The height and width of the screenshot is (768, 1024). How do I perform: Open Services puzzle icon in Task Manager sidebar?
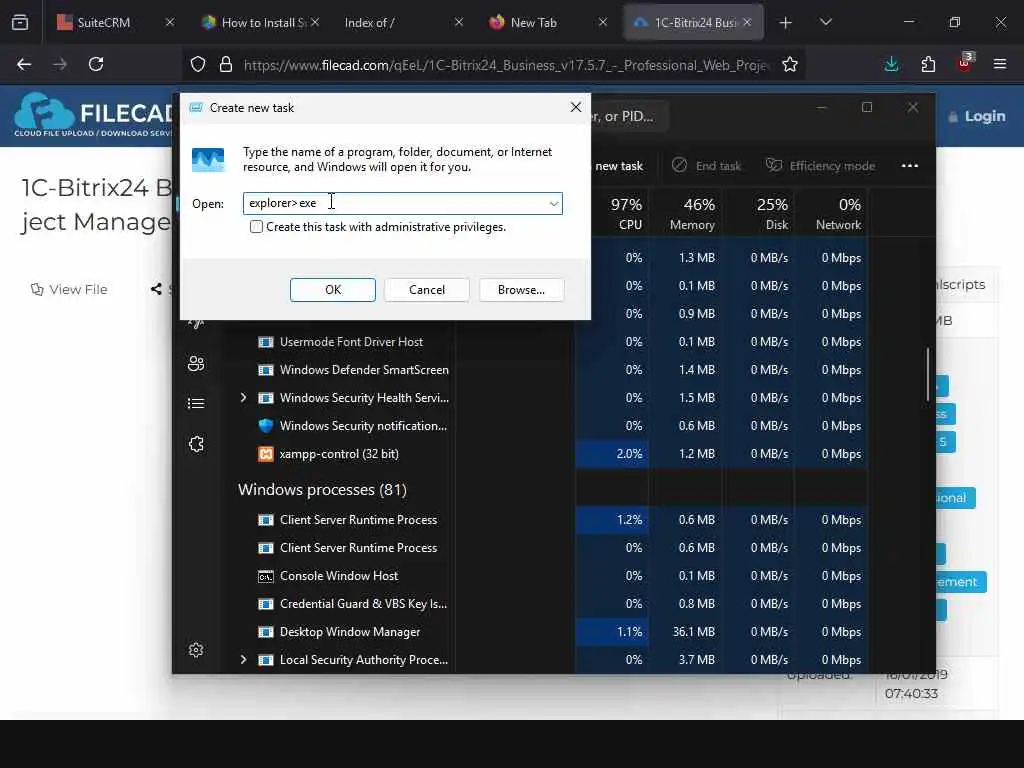click(x=196, y=444)
